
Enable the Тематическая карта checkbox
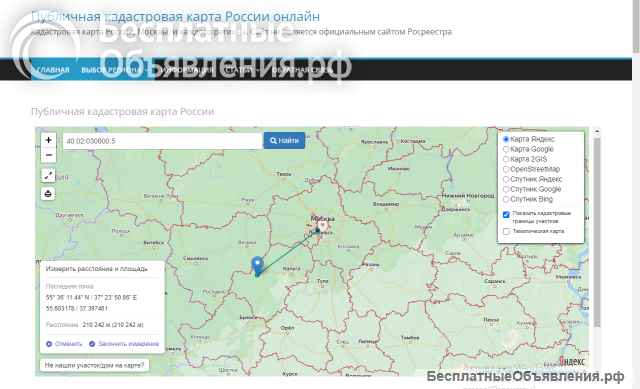click(507, 231)
